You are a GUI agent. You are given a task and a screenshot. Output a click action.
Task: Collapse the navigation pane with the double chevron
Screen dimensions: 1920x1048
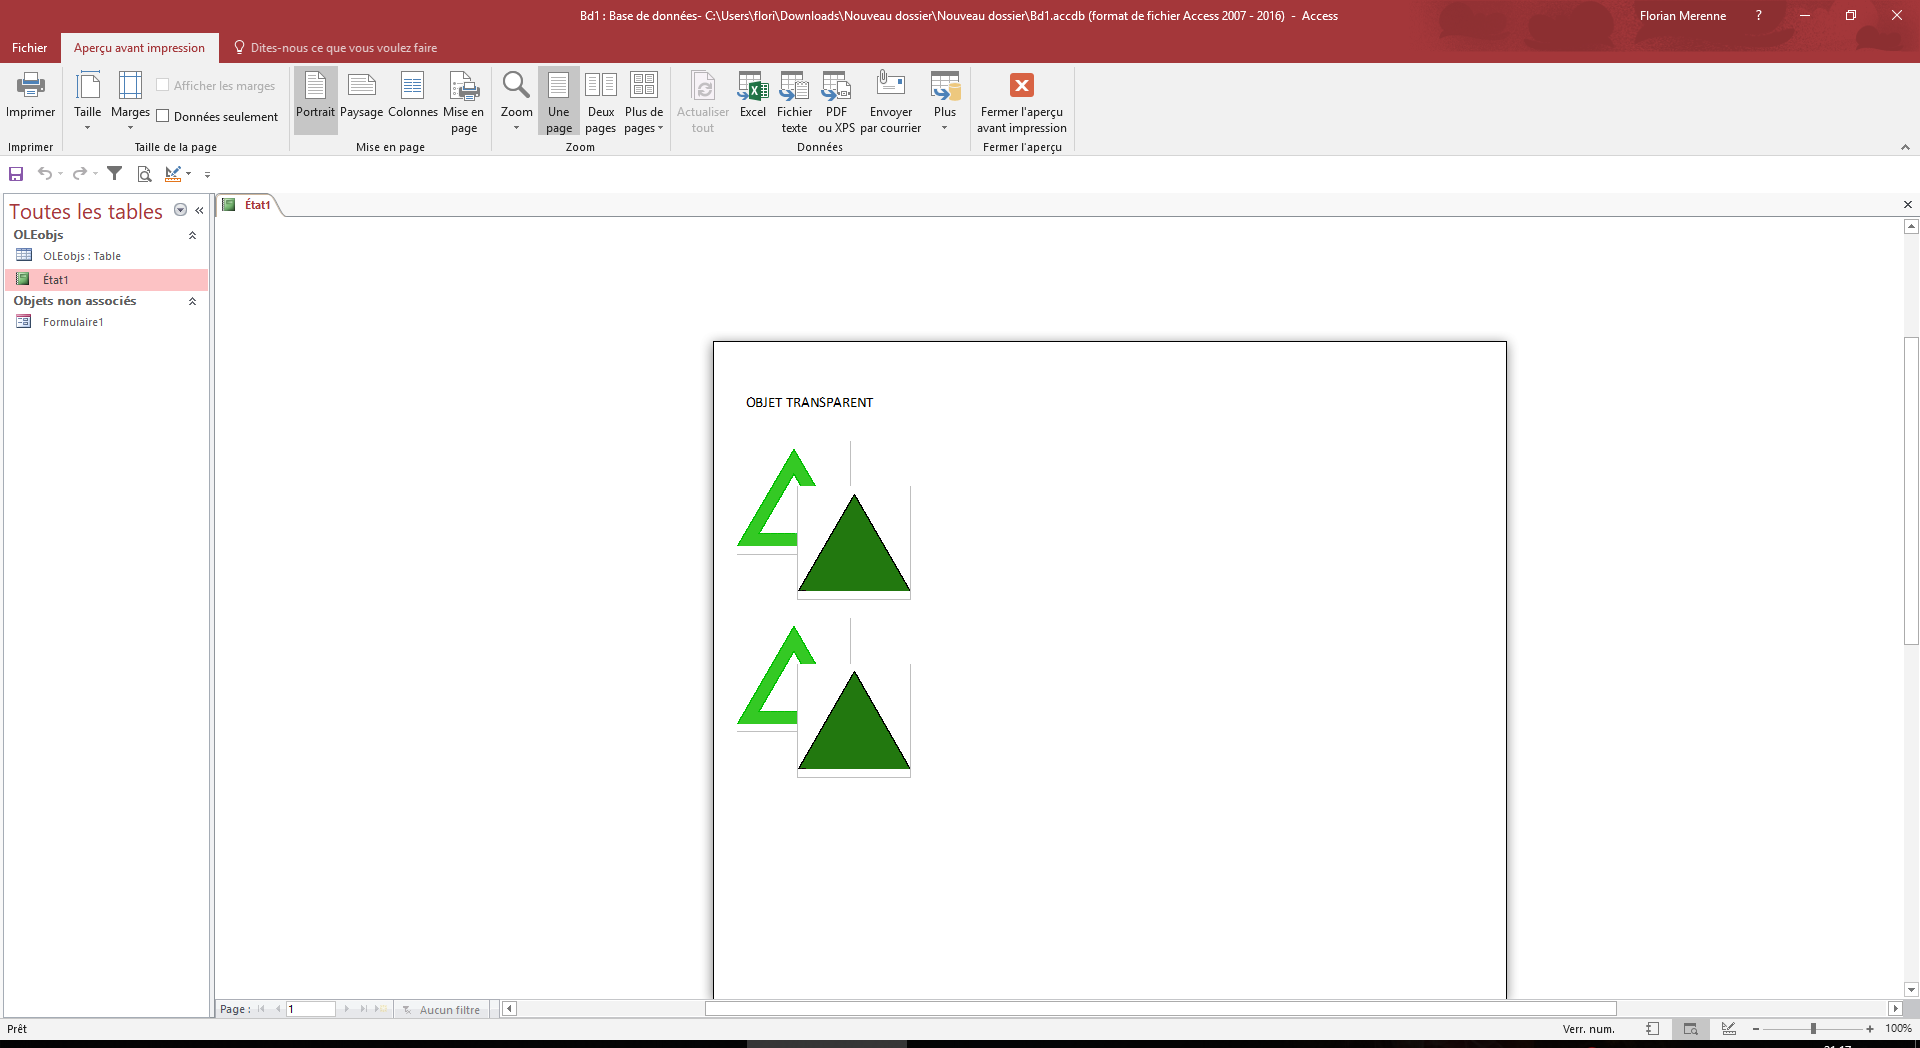199,210
